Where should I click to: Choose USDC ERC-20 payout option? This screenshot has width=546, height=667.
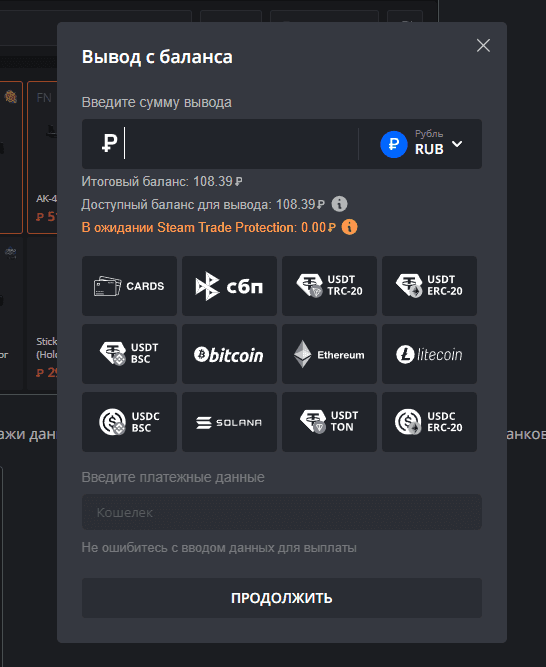429,422
